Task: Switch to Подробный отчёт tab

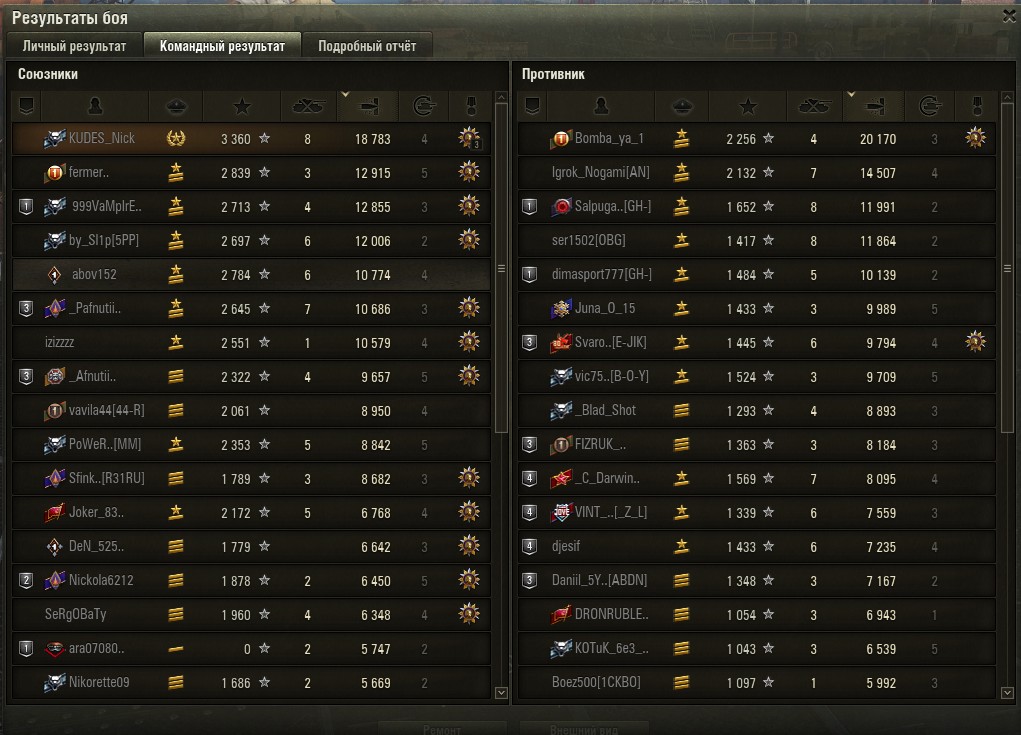Action: [x=367, y=46]
